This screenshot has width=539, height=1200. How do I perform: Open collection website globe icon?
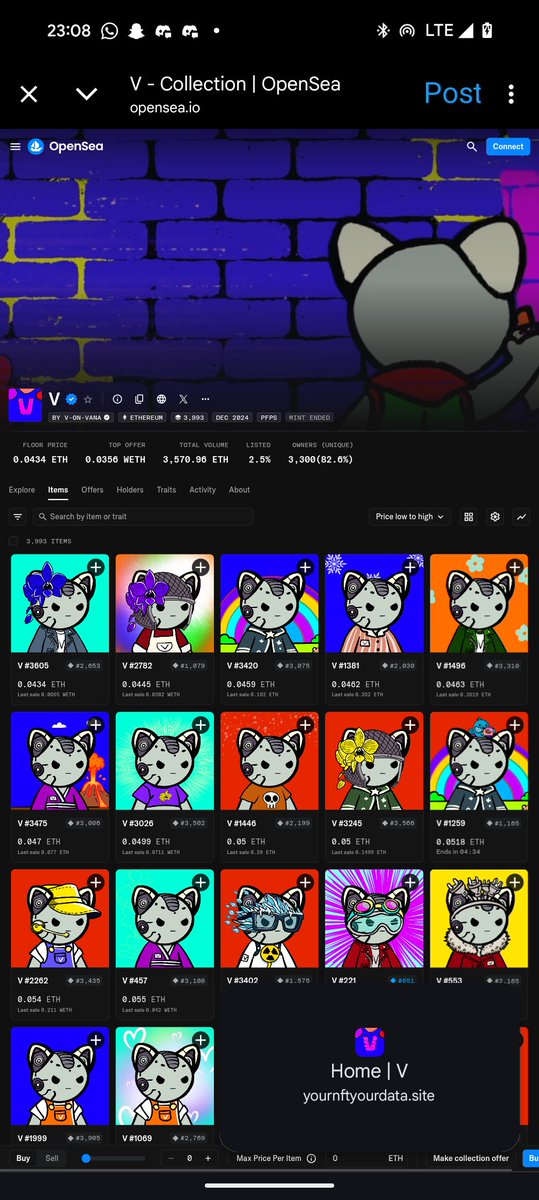tap(161, 399)
